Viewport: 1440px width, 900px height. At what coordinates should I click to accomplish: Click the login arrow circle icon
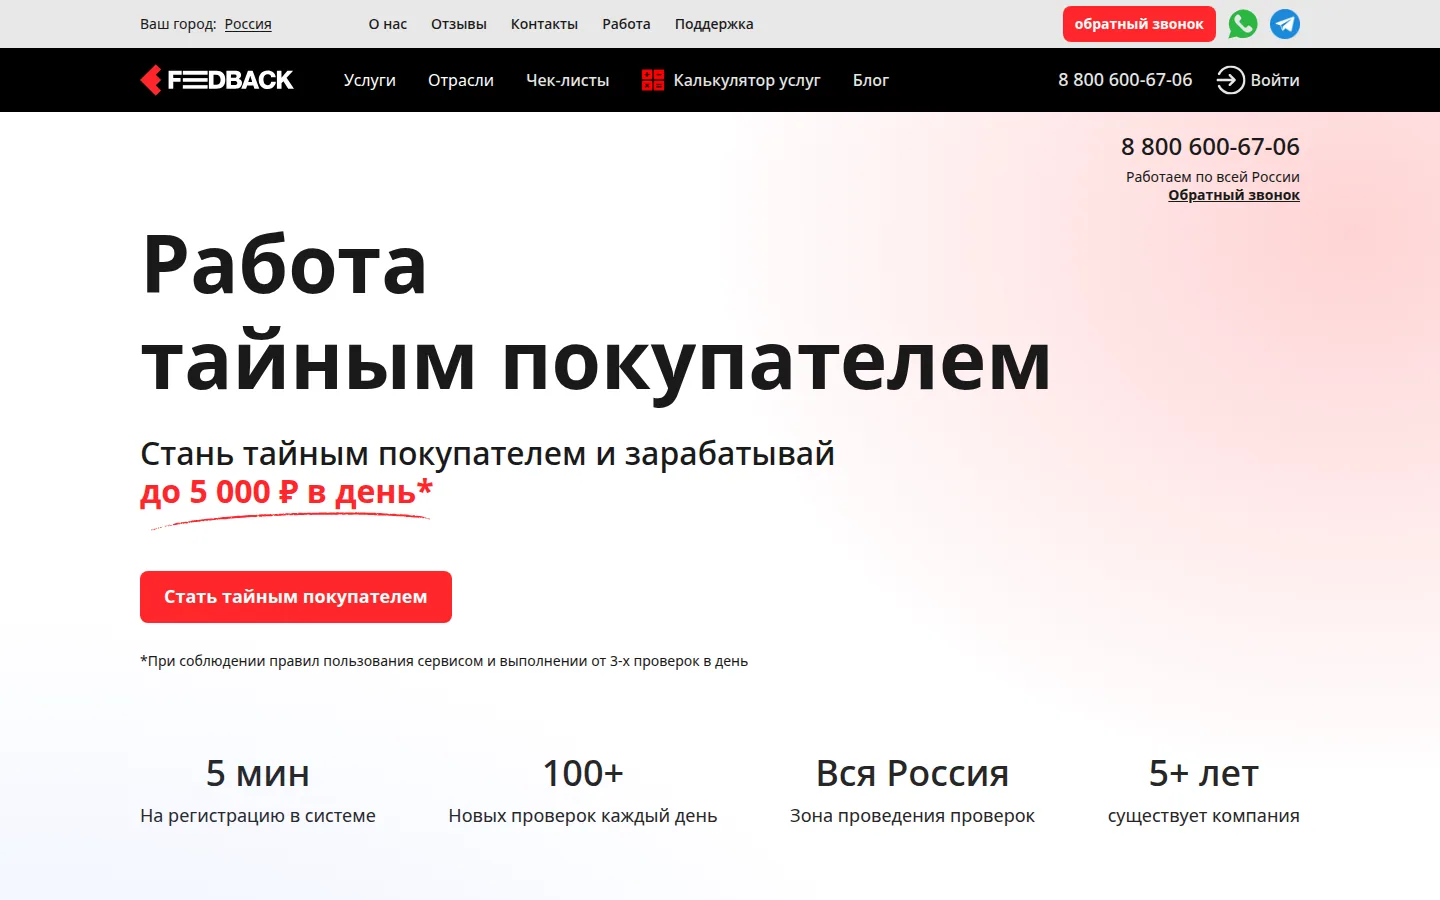pyautogui.click(x=1230, y=80)
